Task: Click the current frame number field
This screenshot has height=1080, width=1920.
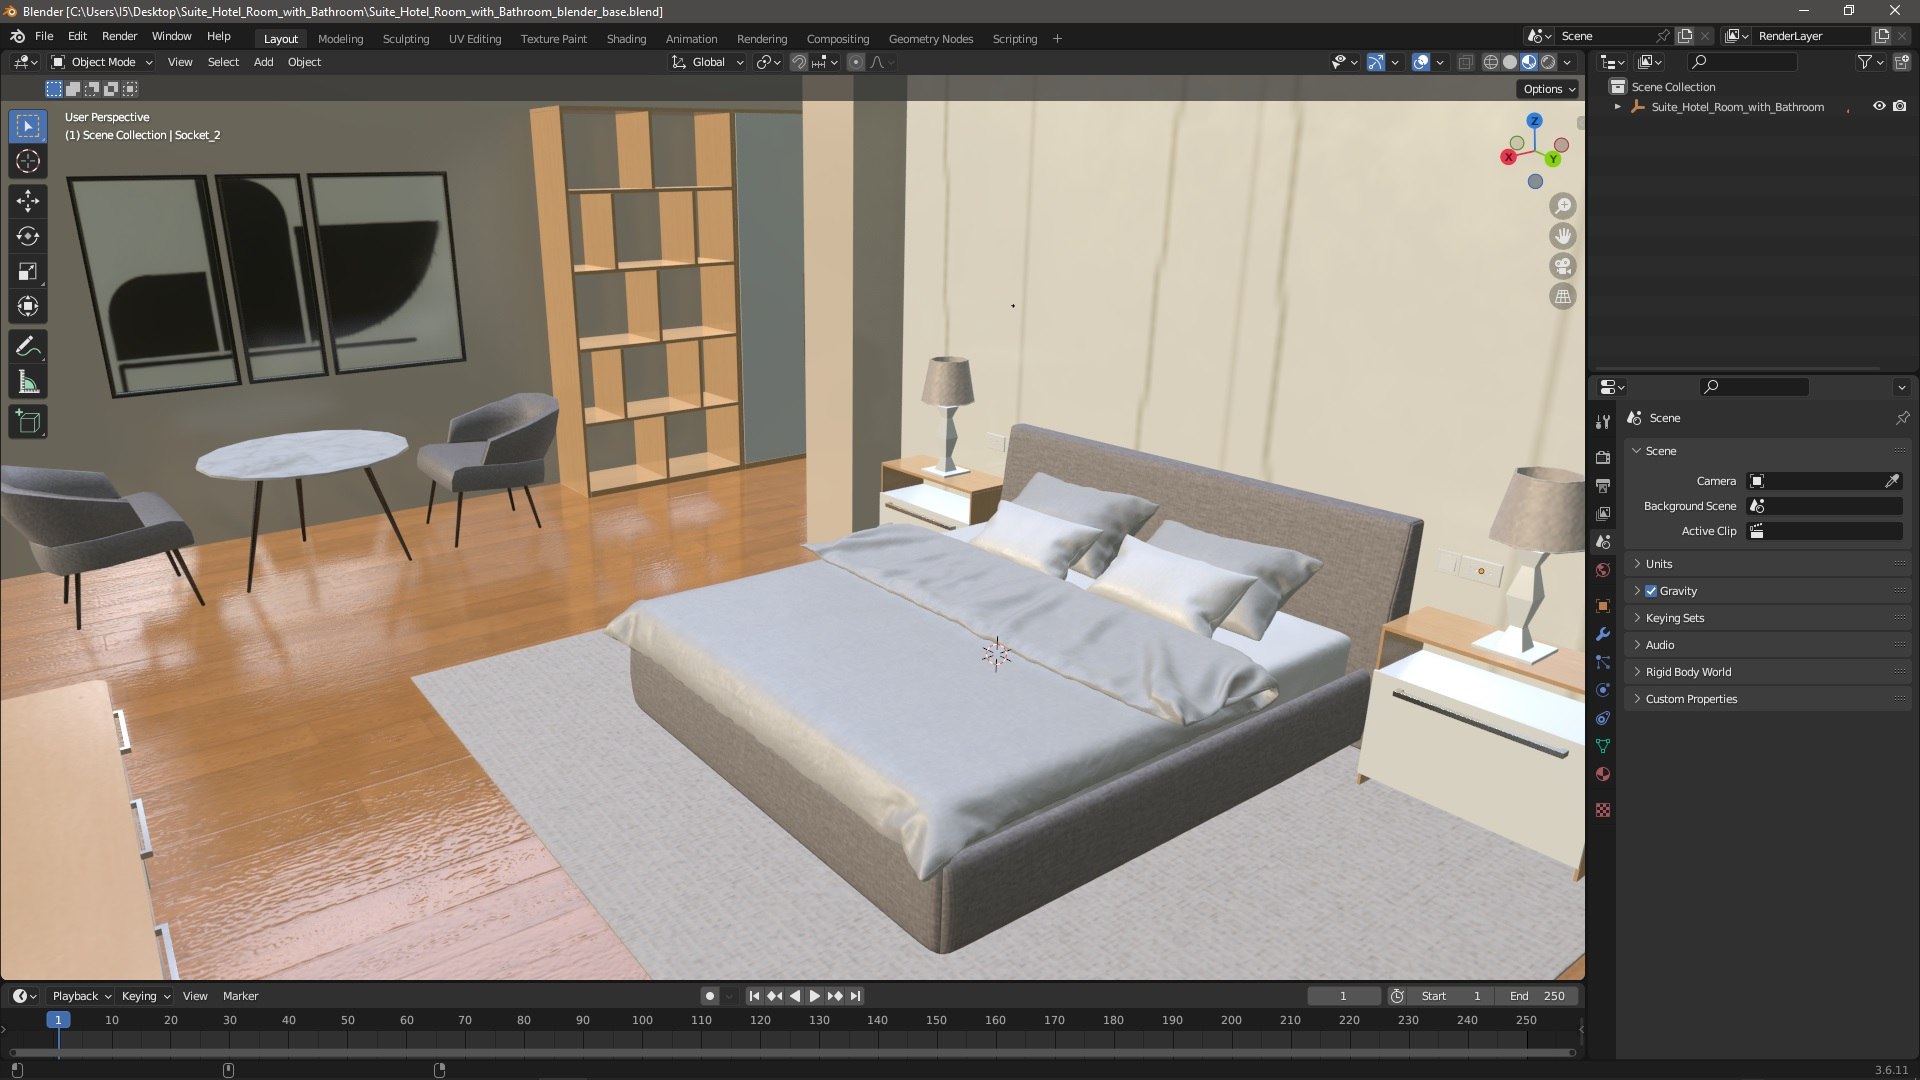Action: click(x=1343, y=996)
